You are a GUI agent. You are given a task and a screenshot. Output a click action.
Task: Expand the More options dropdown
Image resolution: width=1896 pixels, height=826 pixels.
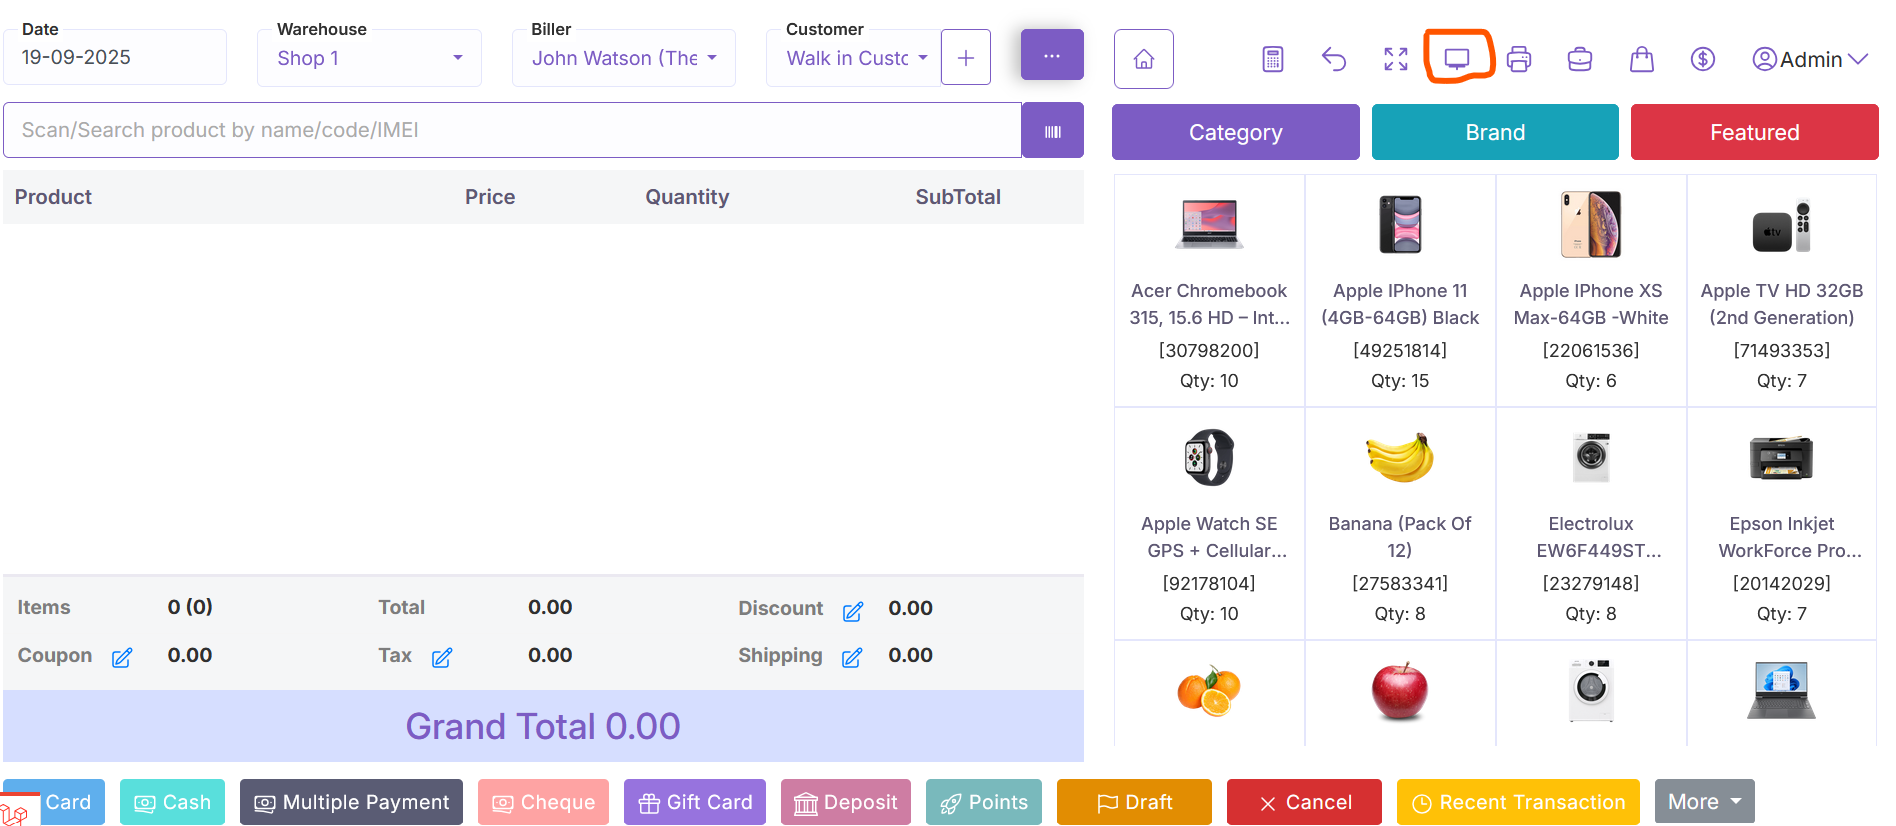(x=1704, y=802)
